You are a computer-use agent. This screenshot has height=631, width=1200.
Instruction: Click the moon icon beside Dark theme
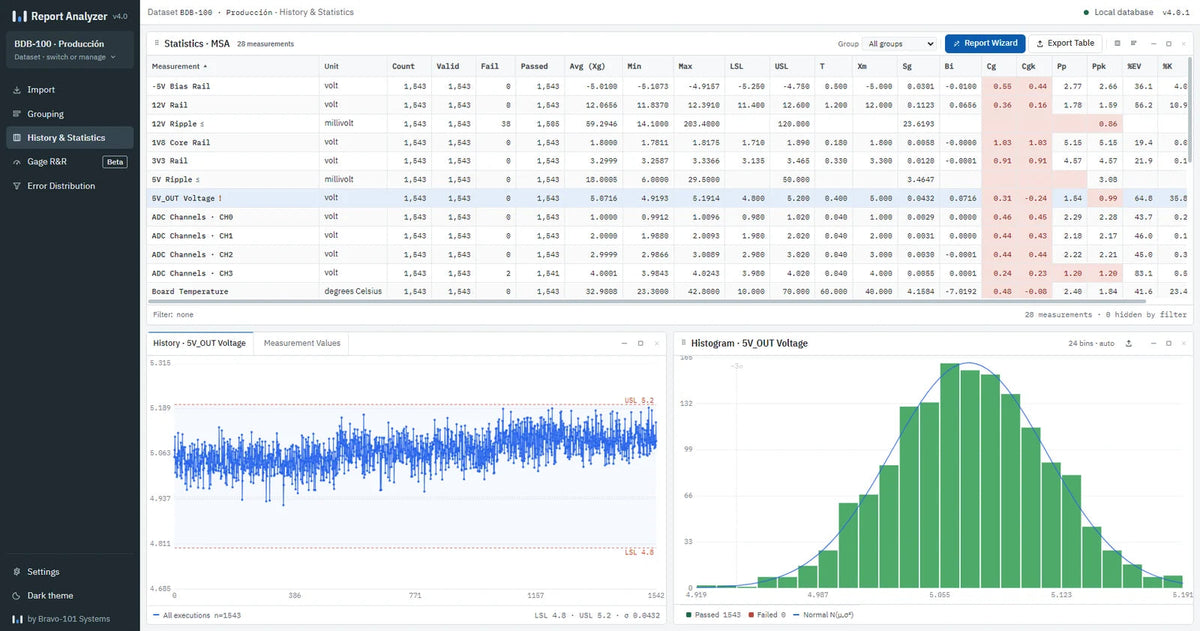[x=16, y=596]
